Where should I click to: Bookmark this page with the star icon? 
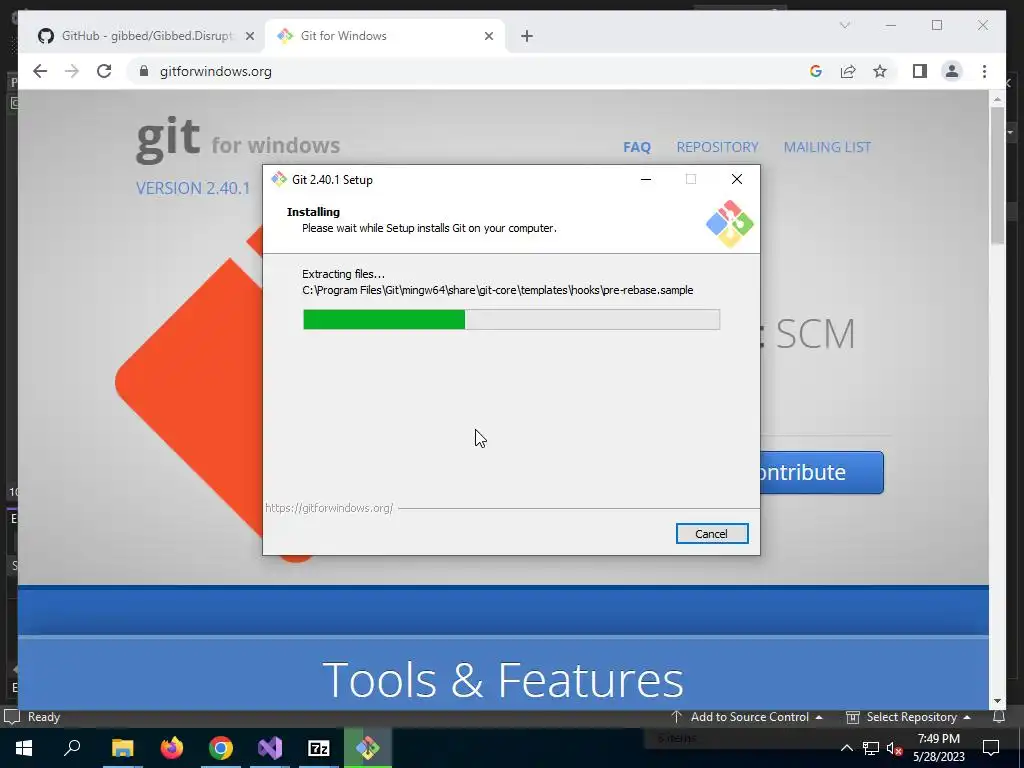point(880,71)
